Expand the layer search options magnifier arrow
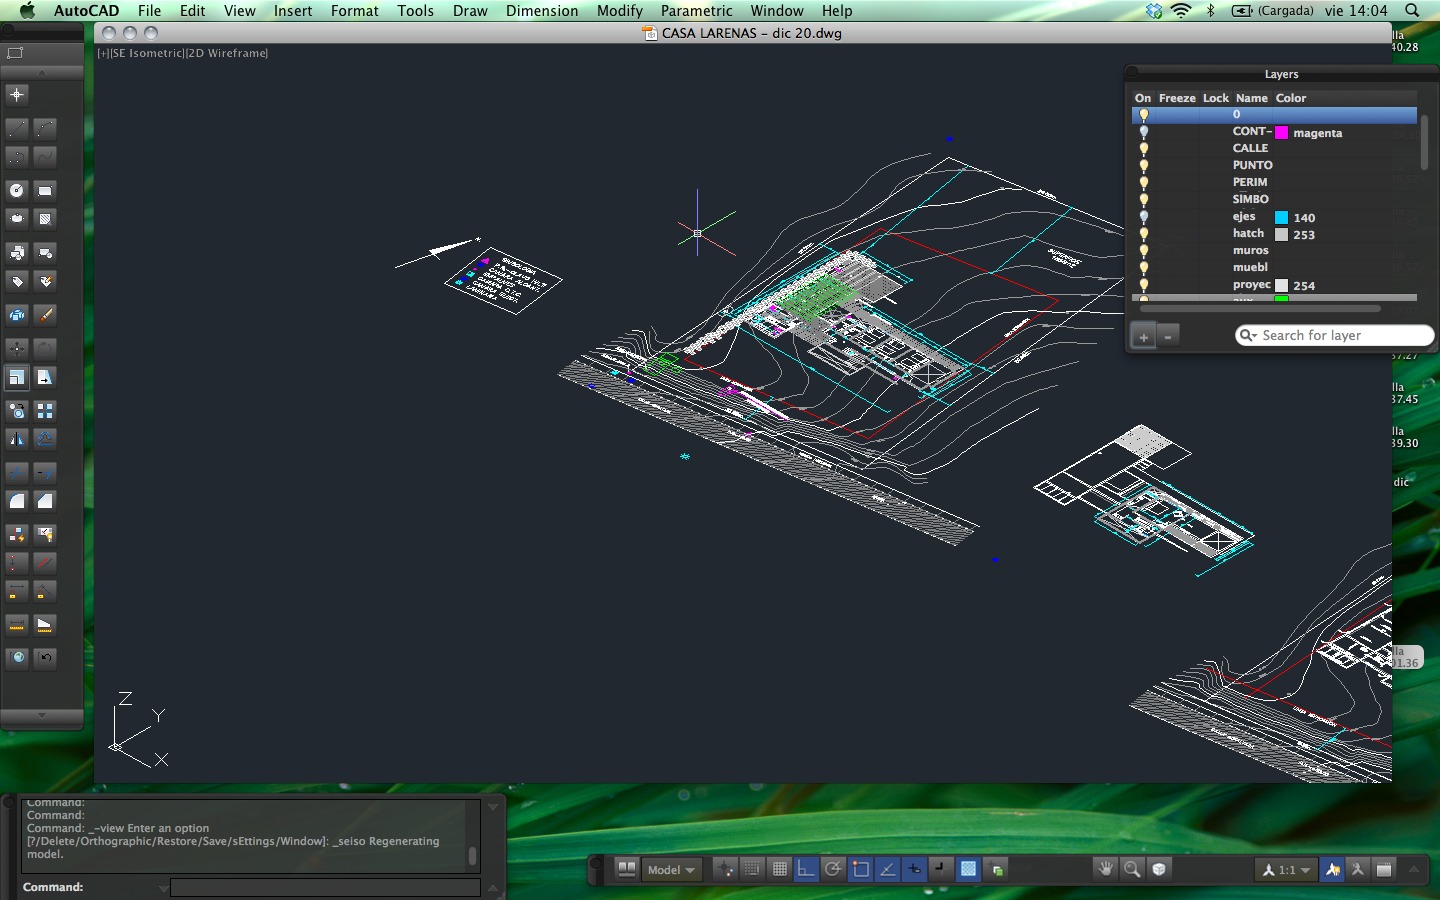This screenshot has height=900, width=1440. pos(1248,336)
